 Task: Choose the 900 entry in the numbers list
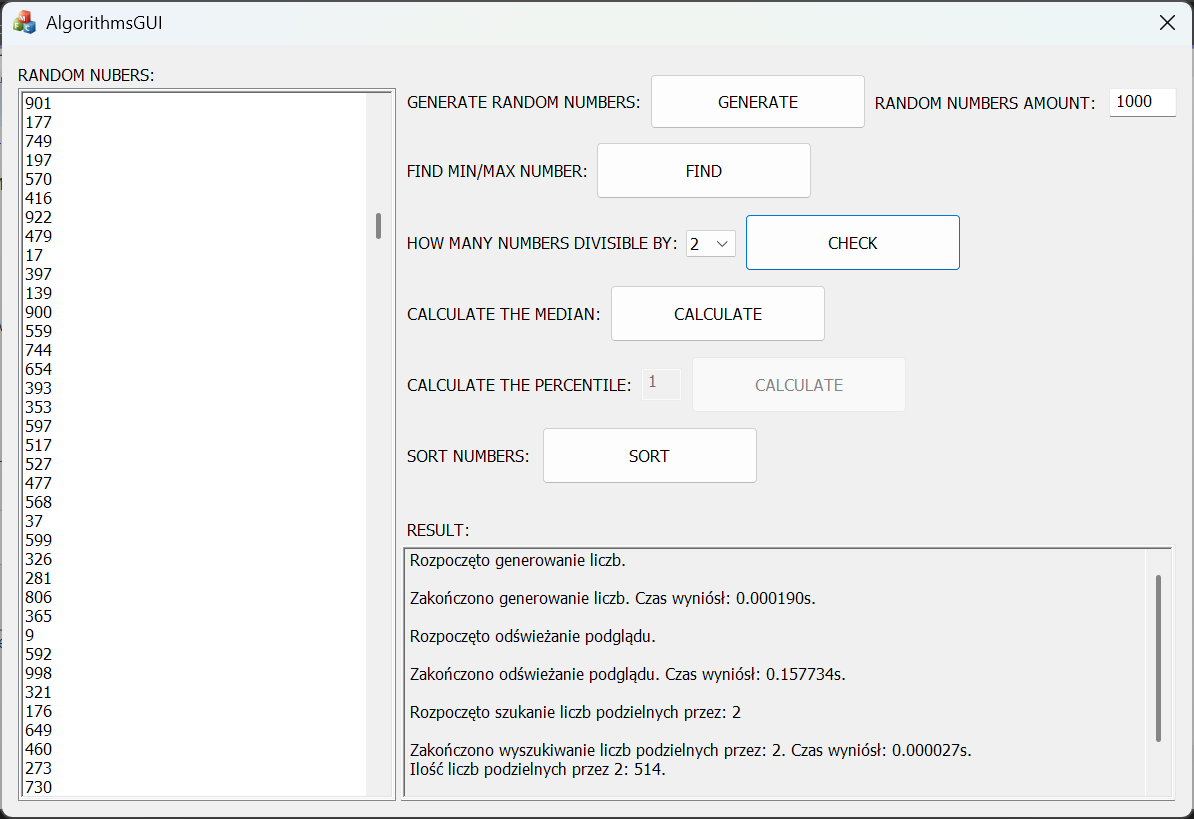pos(39,312)
